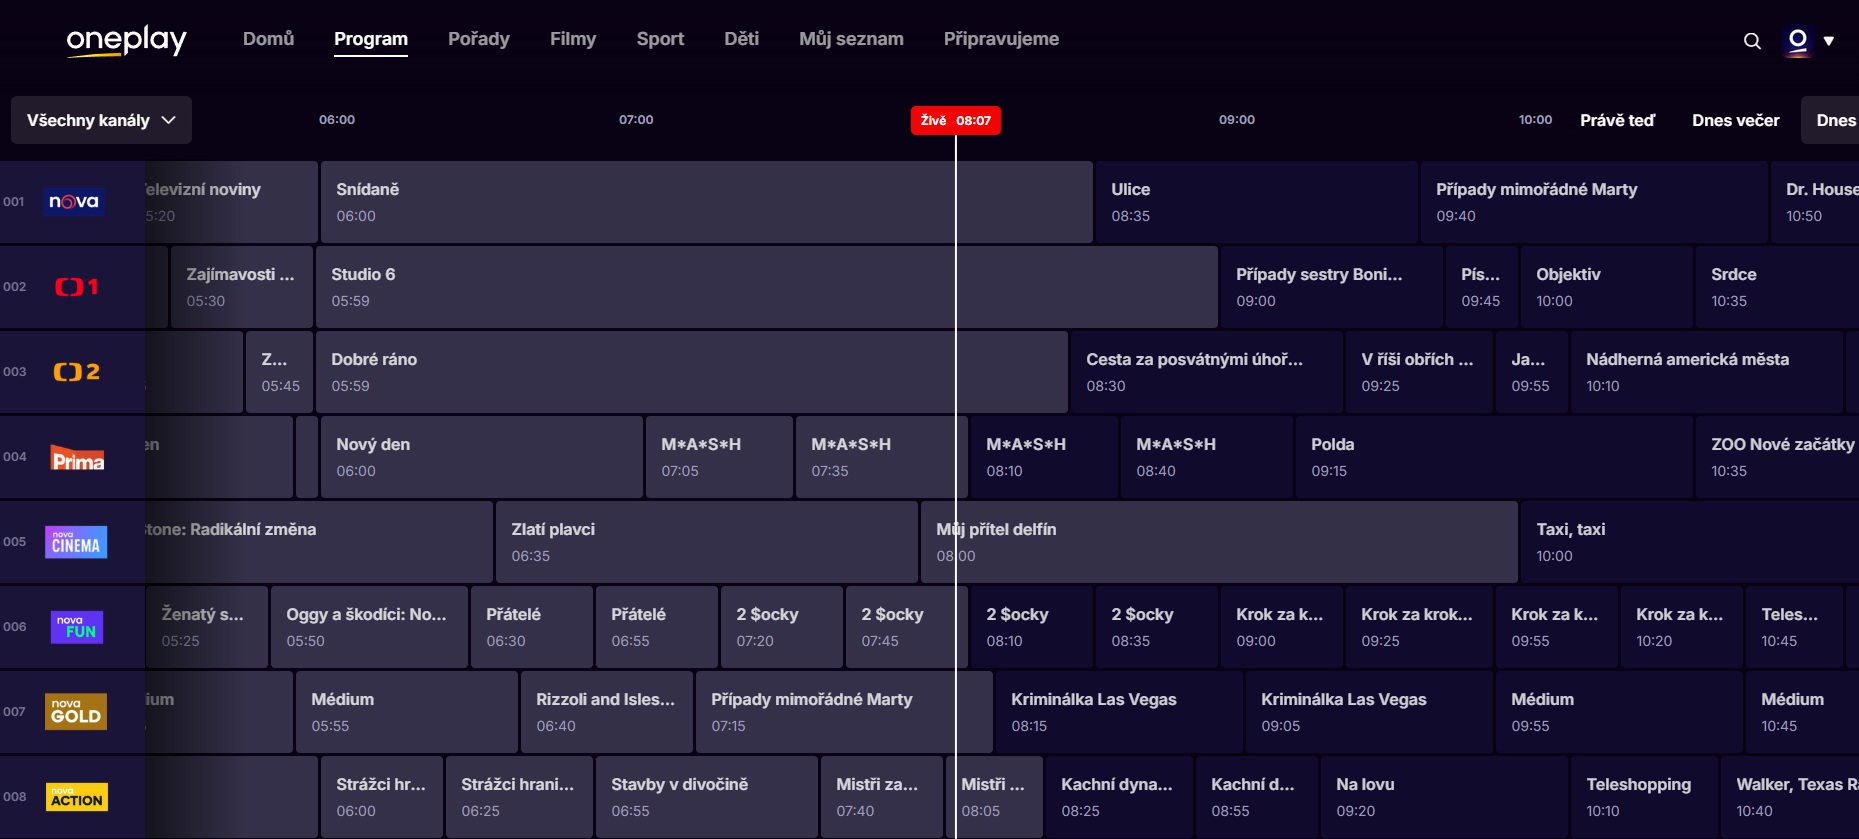The height and width of the screenshot is (839, 1859).
Task: Select the Nova Gold channel logo
Action: coord(76,712)
